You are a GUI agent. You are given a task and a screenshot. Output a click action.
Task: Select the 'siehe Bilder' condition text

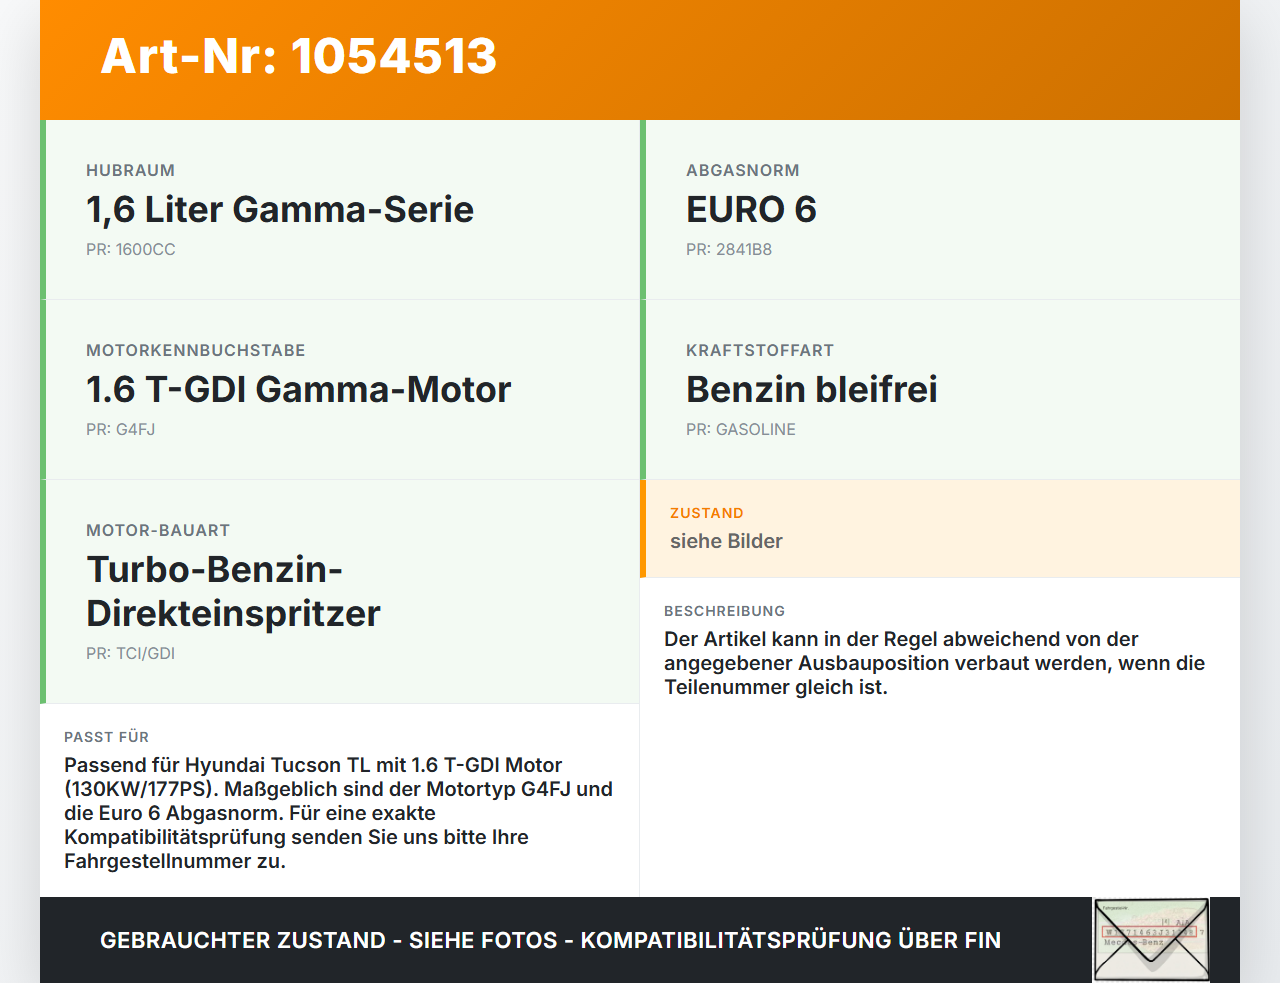(726, 542)
